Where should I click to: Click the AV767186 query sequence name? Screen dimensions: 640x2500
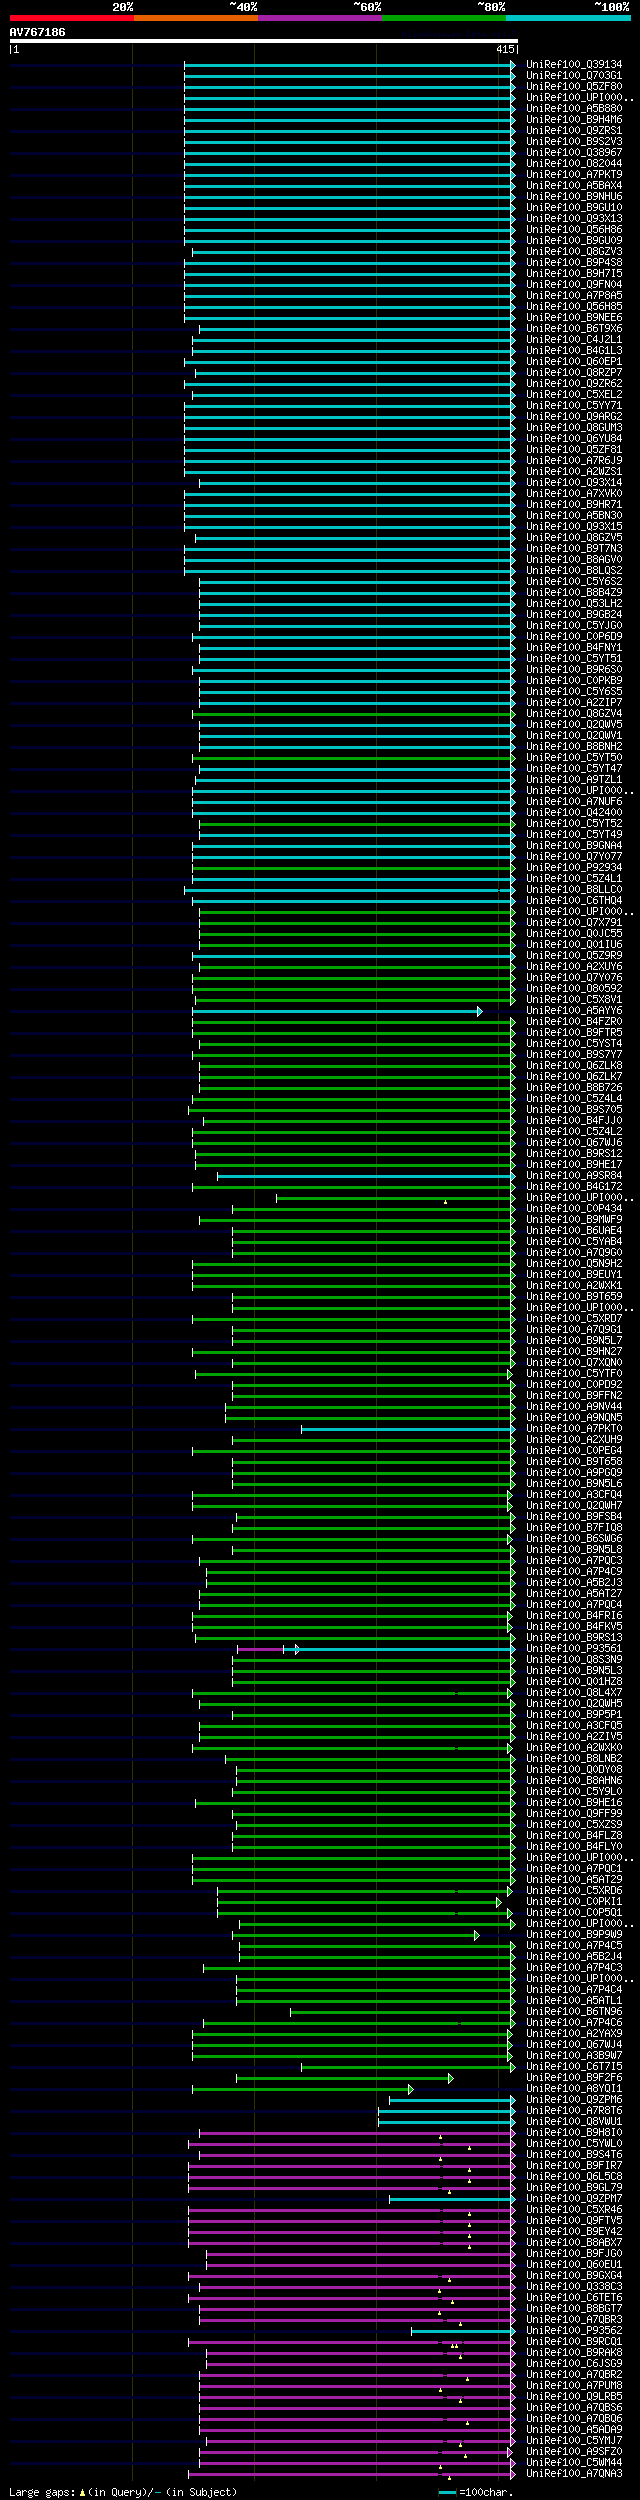tap(38, 33)
